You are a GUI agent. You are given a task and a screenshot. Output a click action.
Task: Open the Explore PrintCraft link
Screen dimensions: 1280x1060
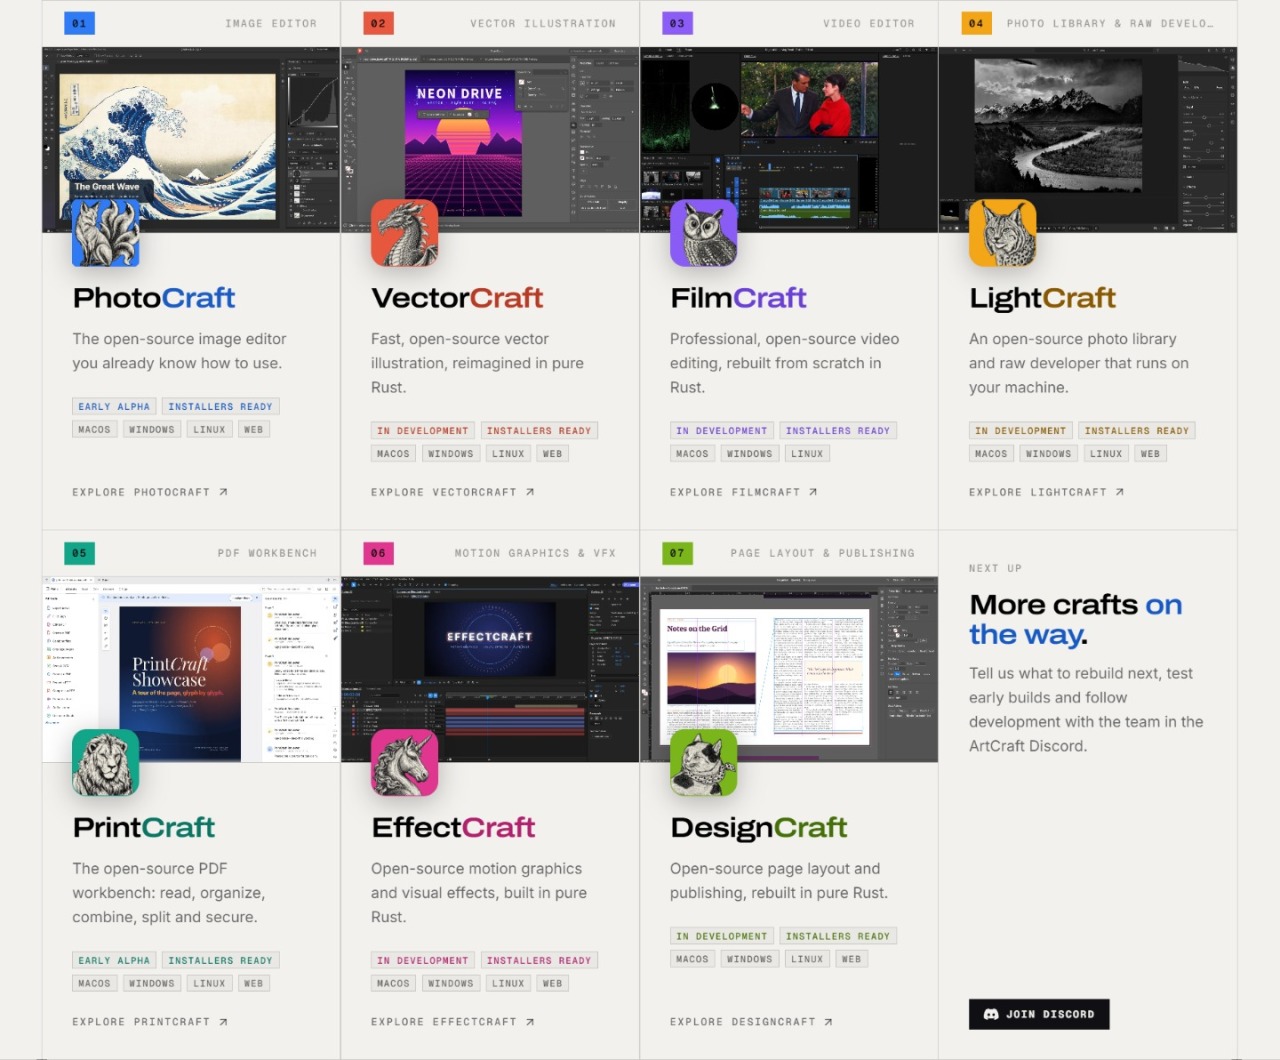pyautogui.click(x=150, y=1022)
